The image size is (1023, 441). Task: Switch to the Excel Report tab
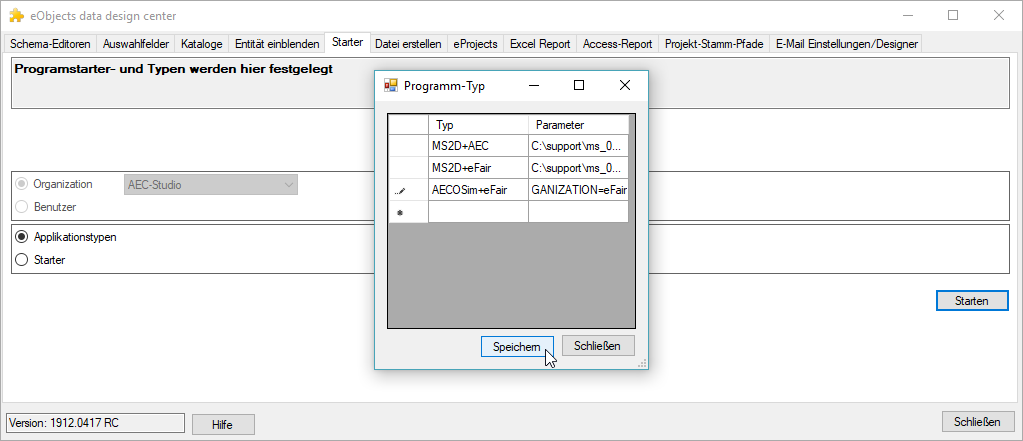click(x=540, y=44)
